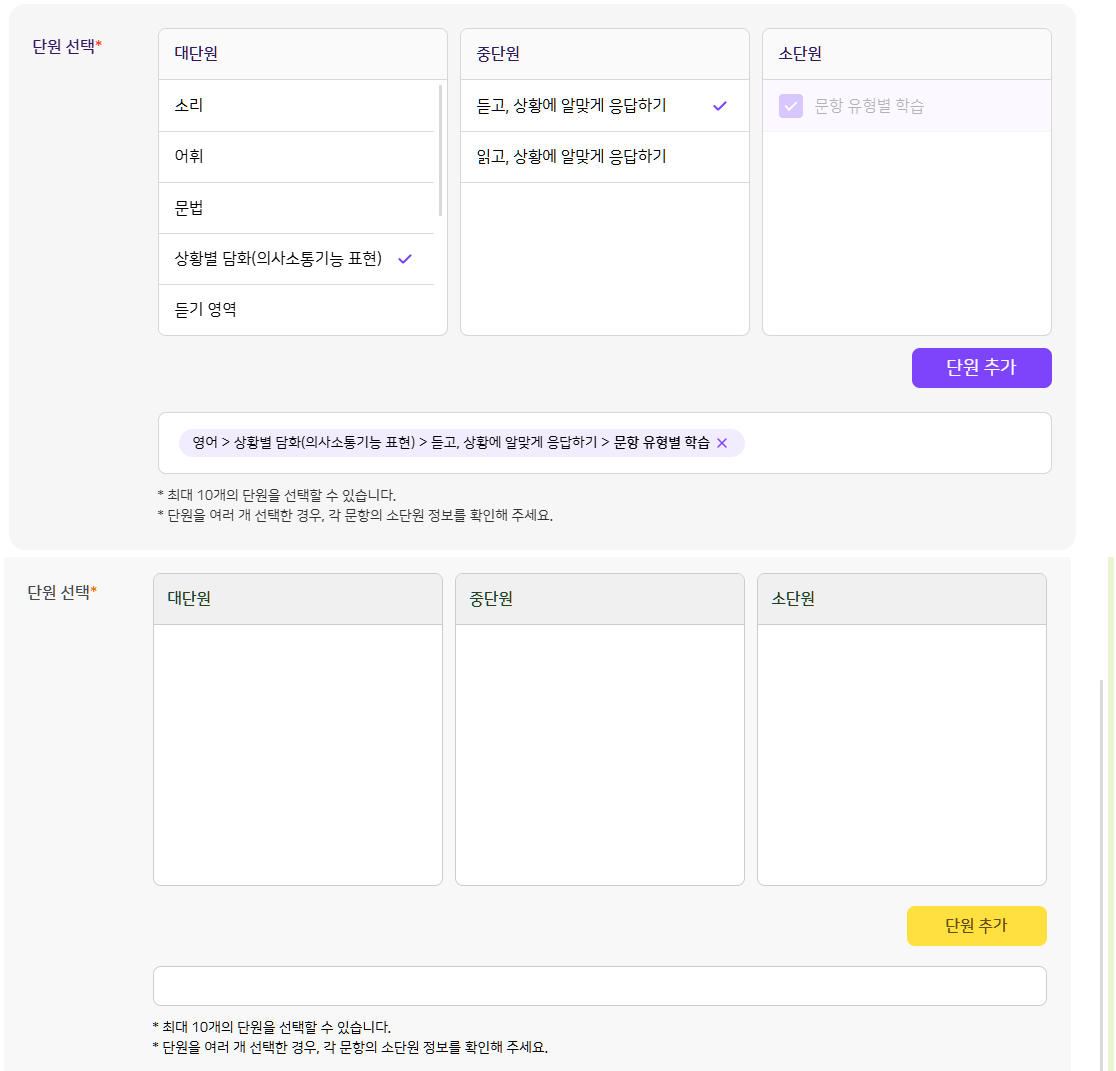Click the yellow 단원 추가 button
Image resolution: width=1116 pixels, height=1071 pixels.
click(x=976, y=926)
